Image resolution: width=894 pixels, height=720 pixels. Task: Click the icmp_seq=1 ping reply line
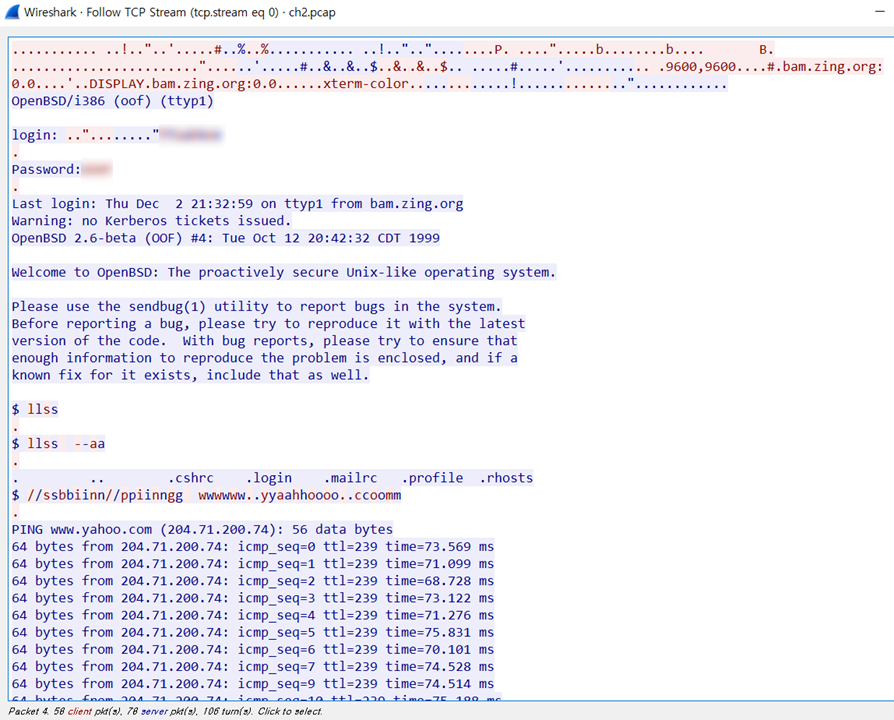click(253, 563)
